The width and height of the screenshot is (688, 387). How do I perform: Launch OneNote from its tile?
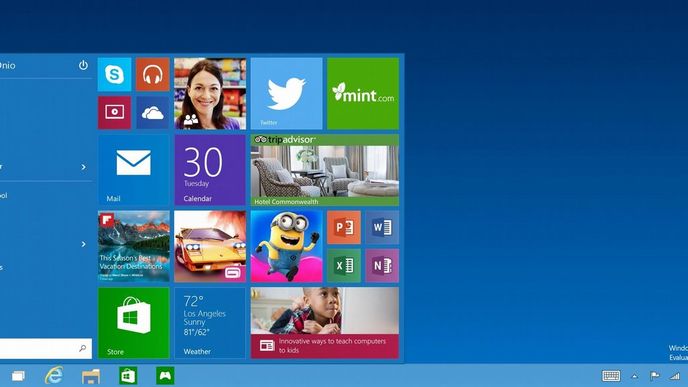click(382, 265)
